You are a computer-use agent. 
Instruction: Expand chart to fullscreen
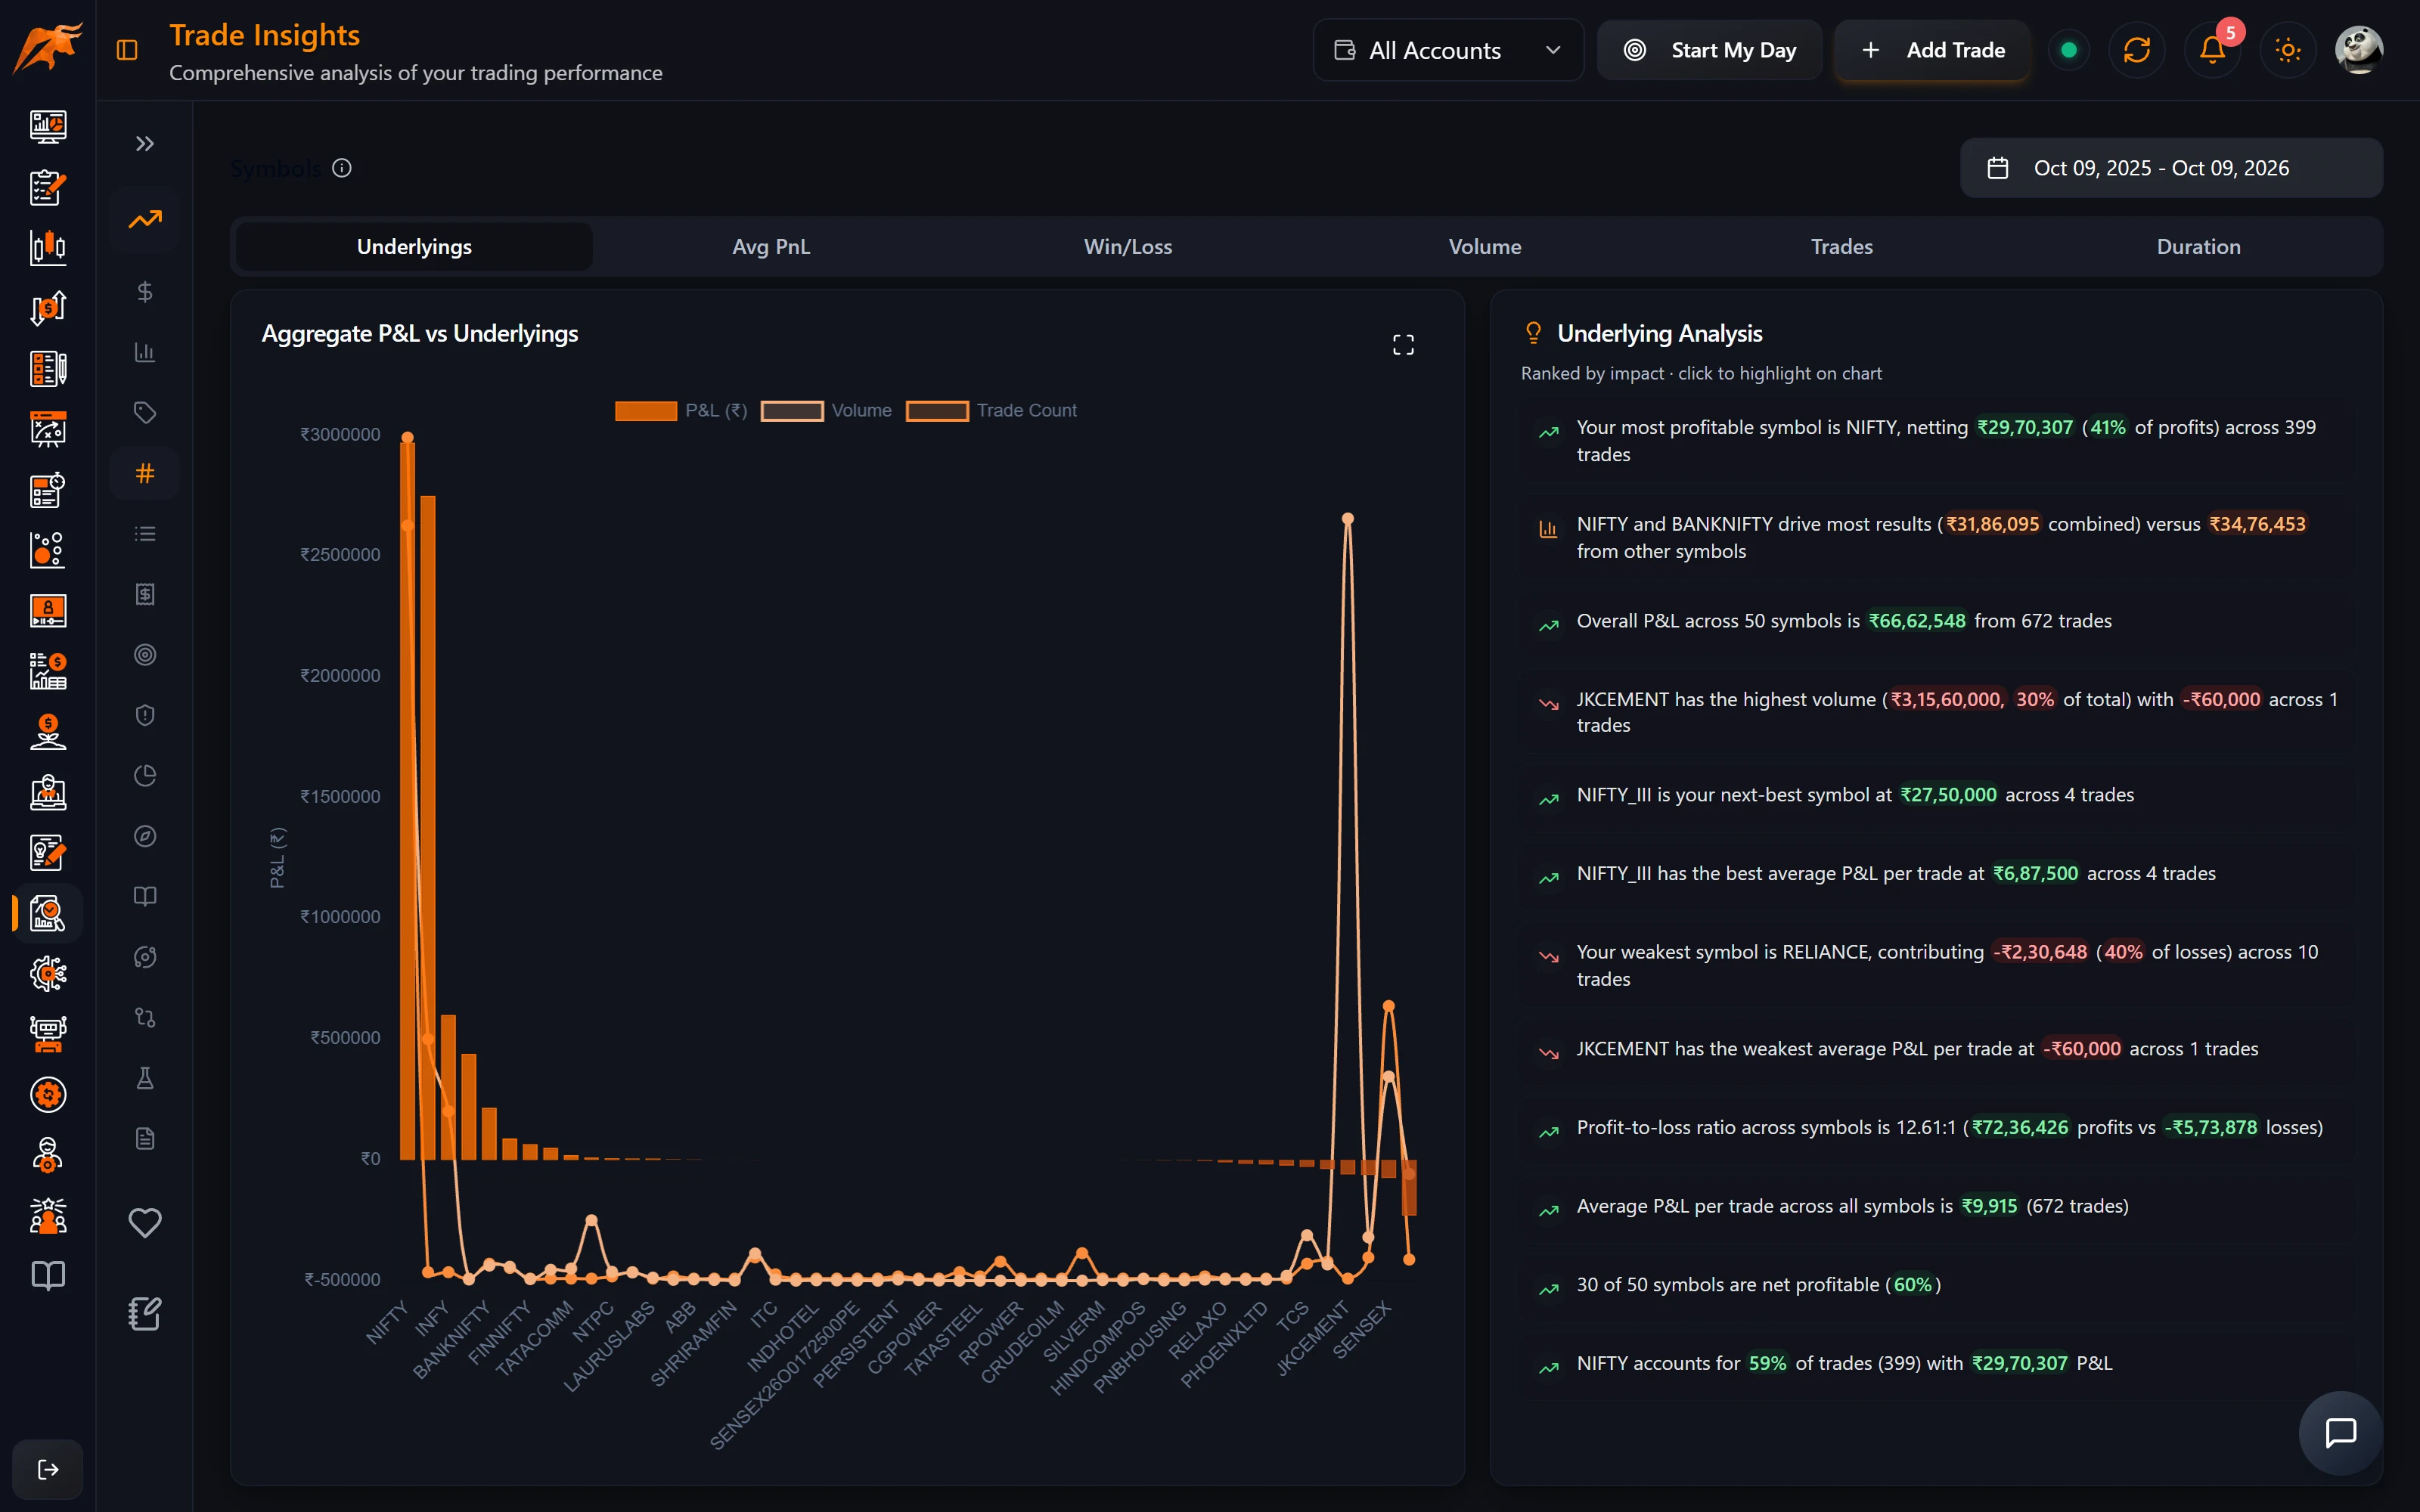[1403, 345]
